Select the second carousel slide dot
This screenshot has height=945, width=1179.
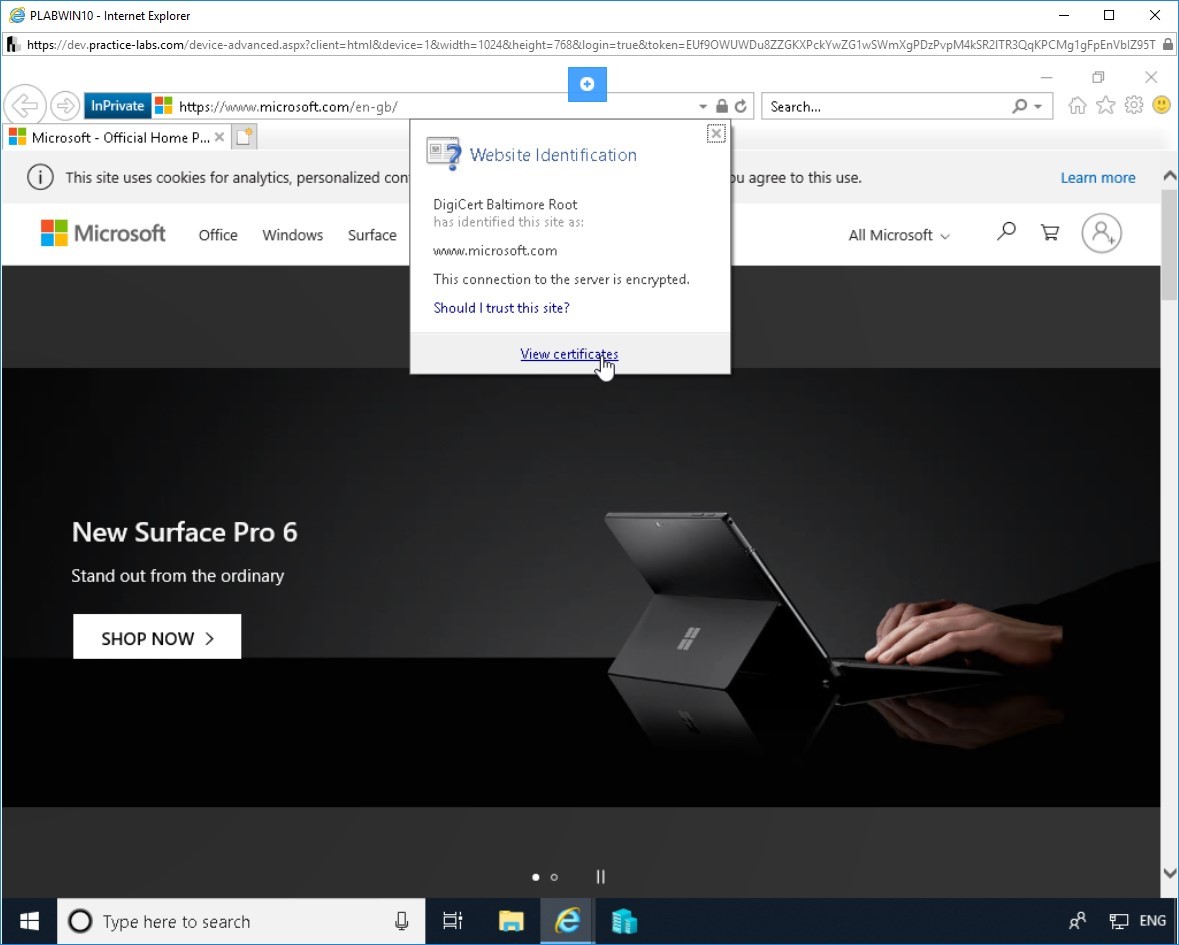coord(554,877)
